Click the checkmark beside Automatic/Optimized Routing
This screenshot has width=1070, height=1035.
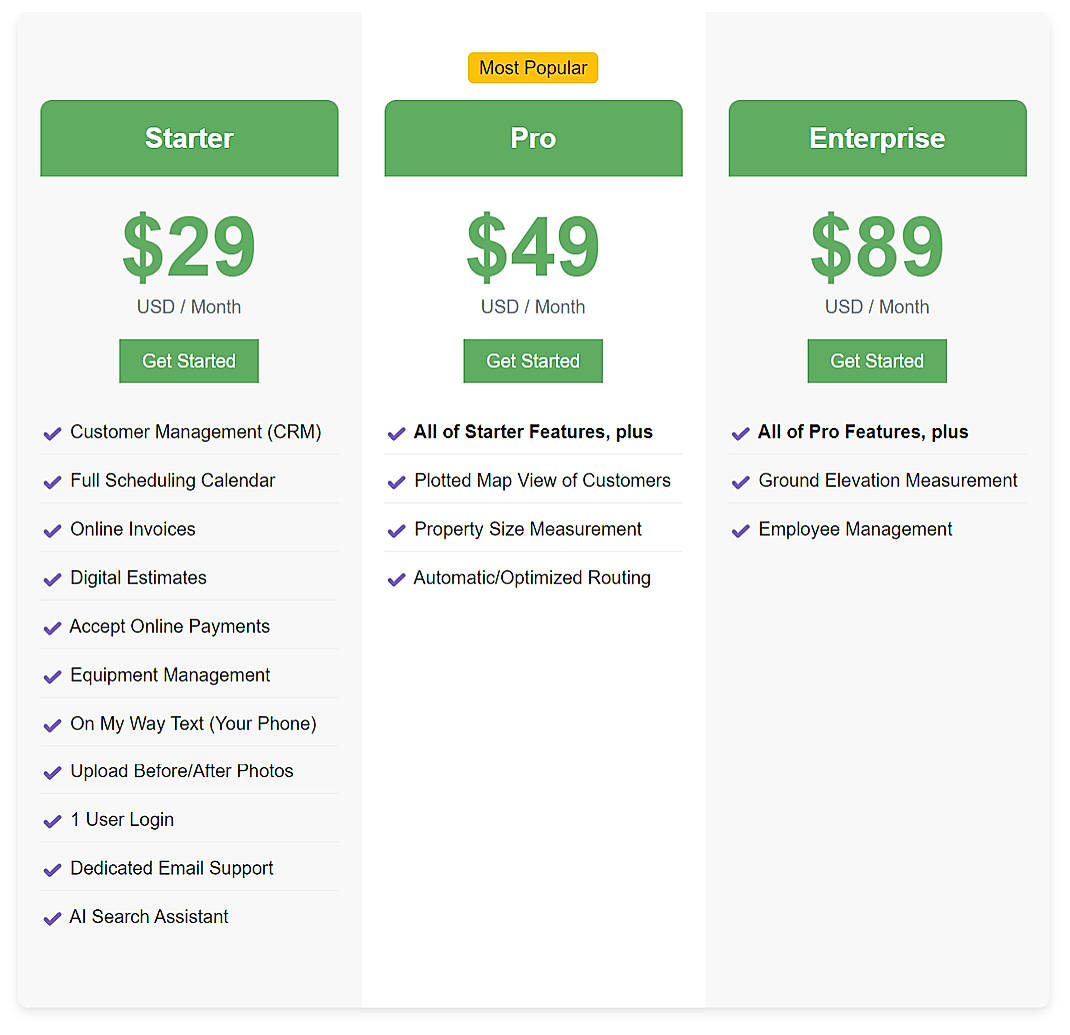pyautogui.click(x=396, y=579)
